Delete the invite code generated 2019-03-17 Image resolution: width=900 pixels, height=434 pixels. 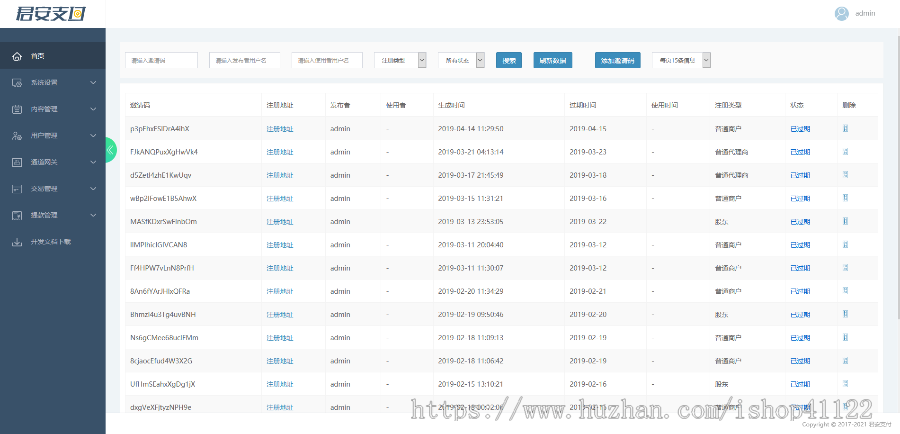(845, 175)
